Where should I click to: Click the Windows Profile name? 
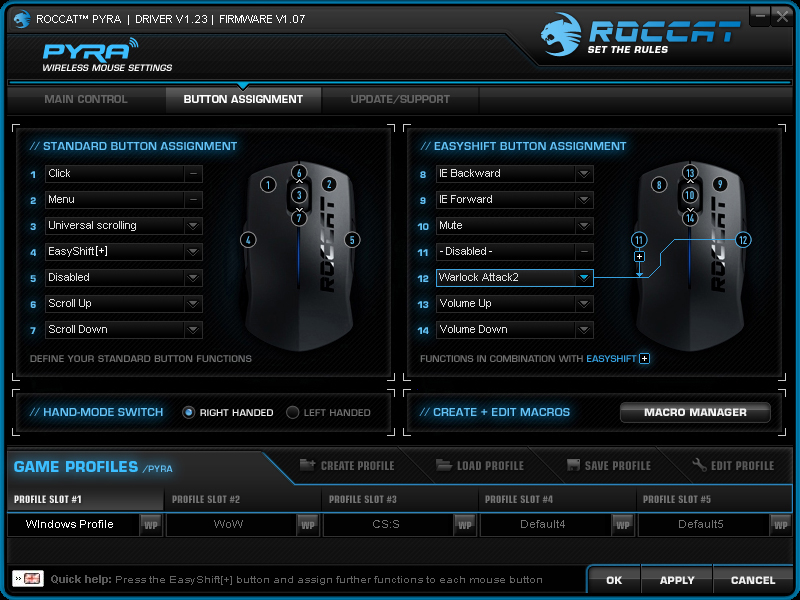(x=69, y=524)
